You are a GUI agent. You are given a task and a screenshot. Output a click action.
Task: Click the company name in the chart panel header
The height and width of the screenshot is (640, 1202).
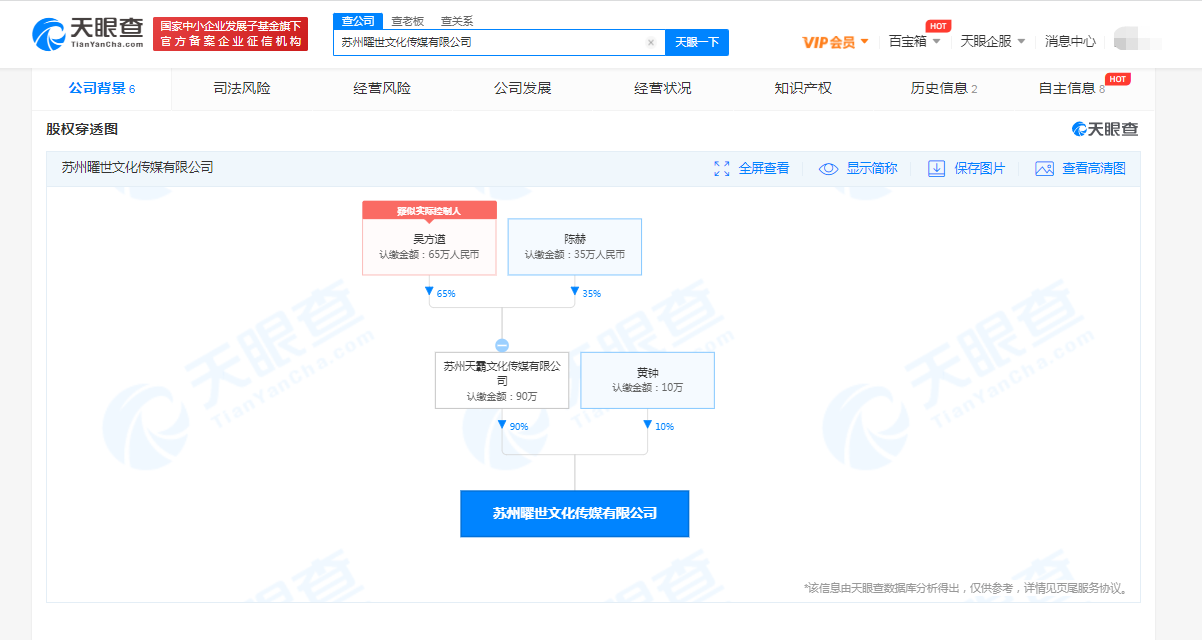click(x=137, y=168)
